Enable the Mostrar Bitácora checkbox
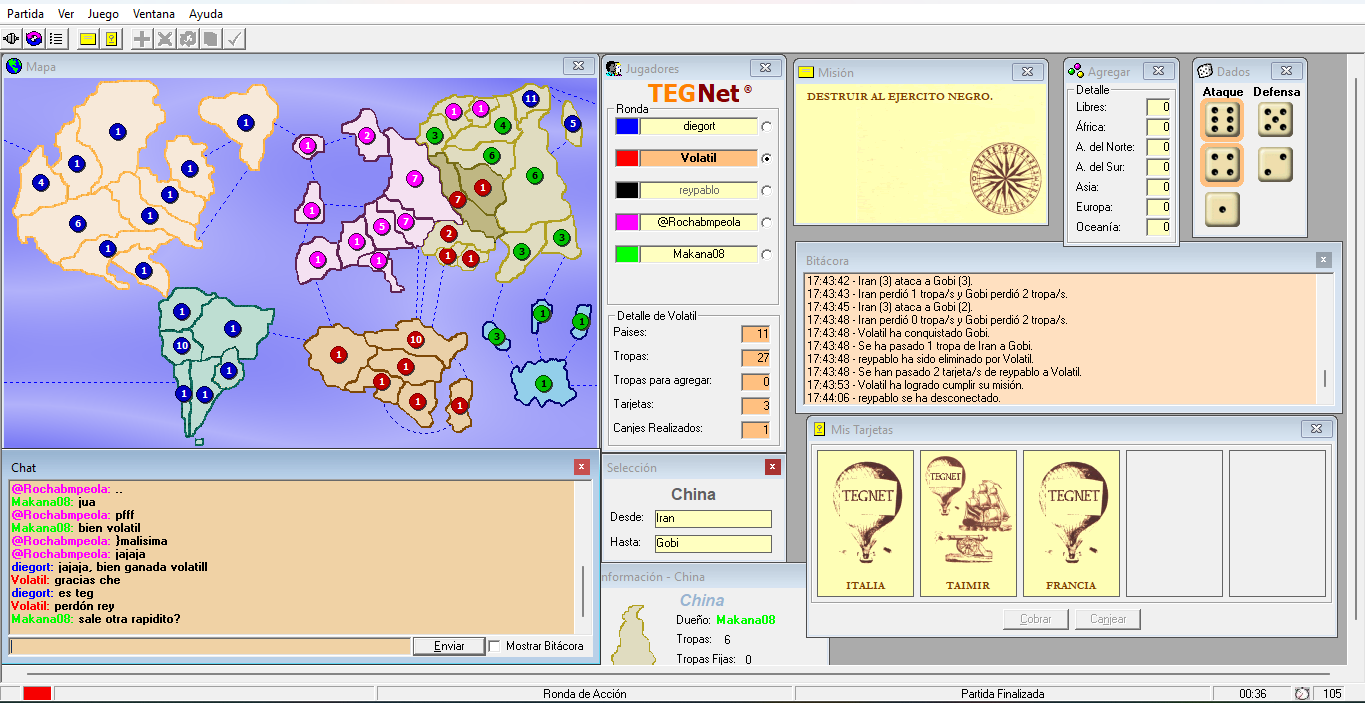 tap(495, 646)
